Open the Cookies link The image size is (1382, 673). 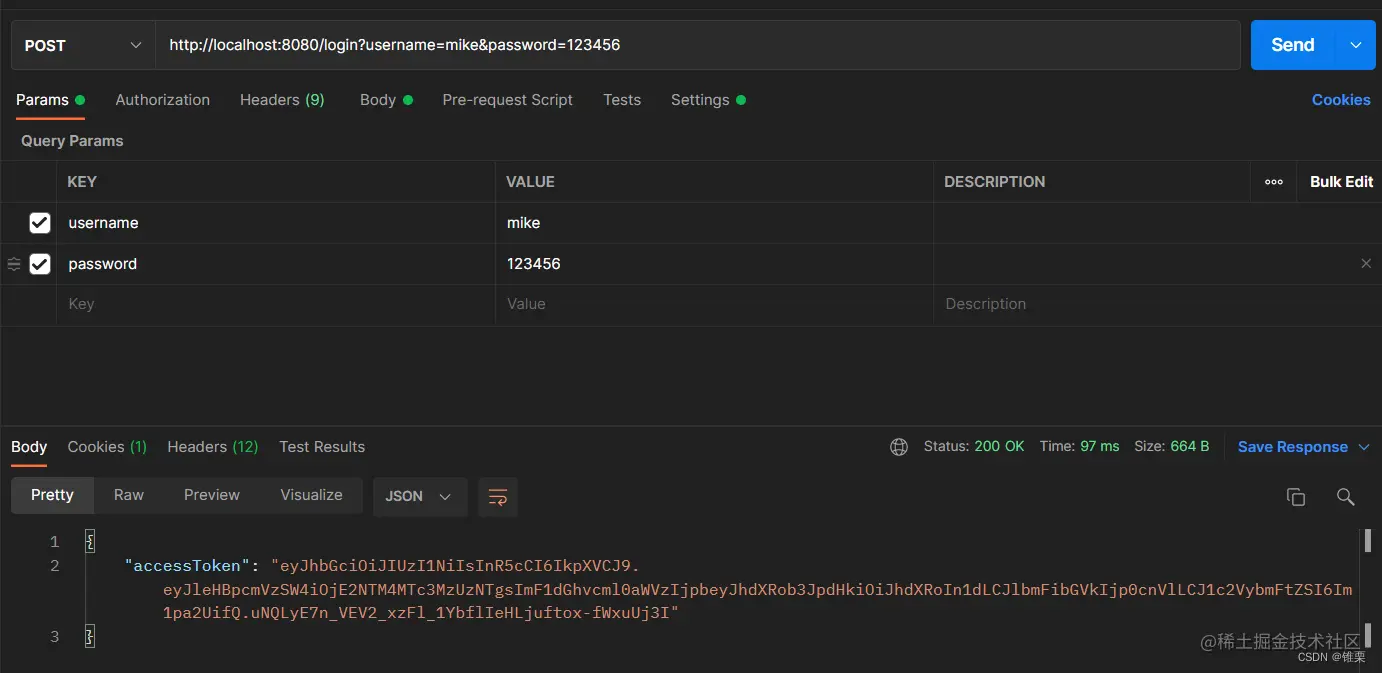click(x=1341, y=100)
